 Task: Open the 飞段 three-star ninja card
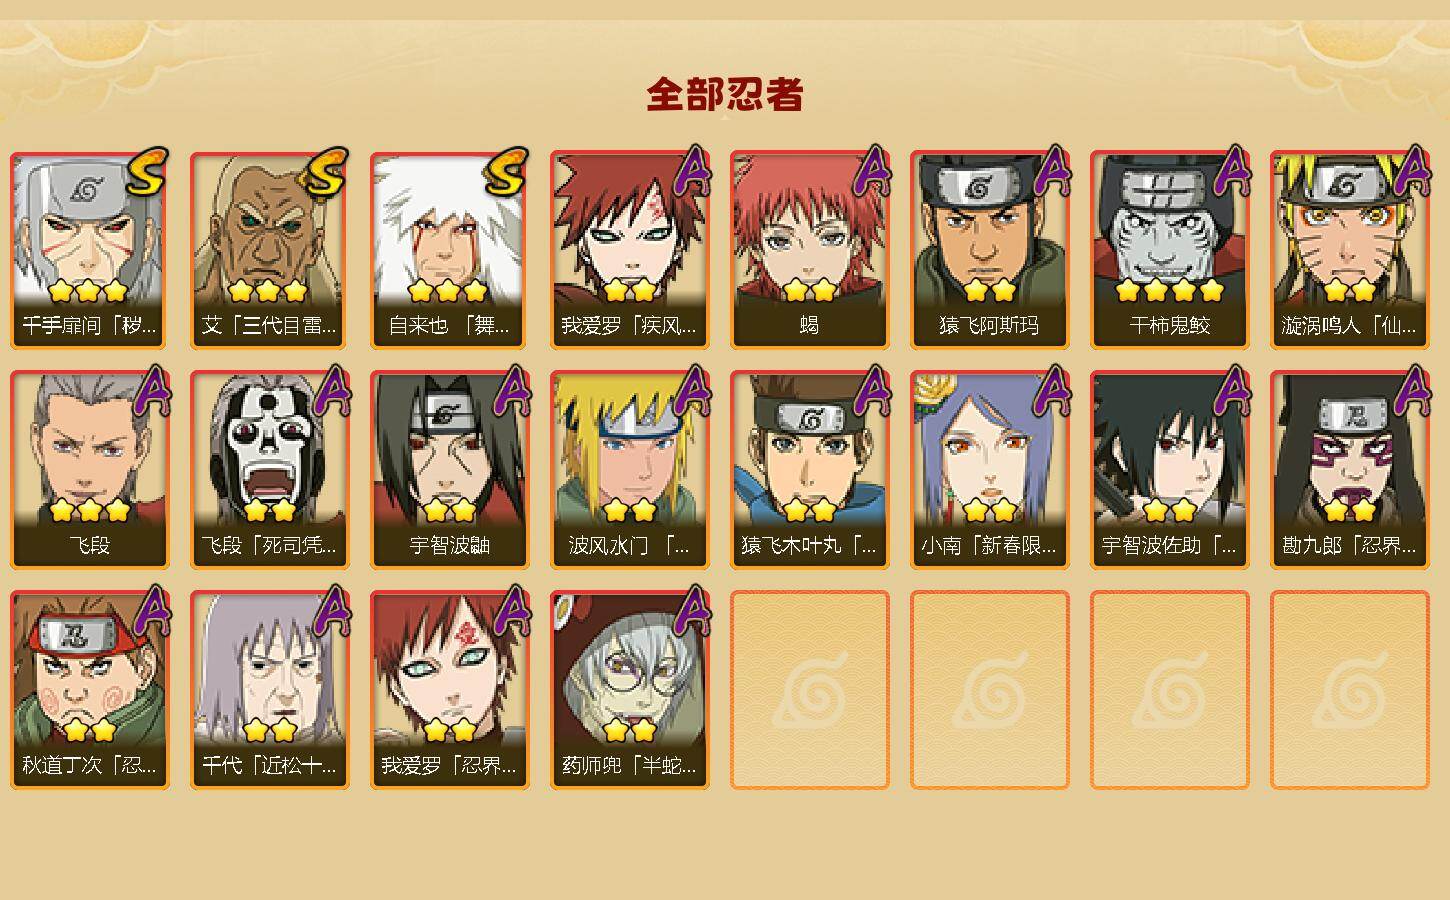[90, 470]
